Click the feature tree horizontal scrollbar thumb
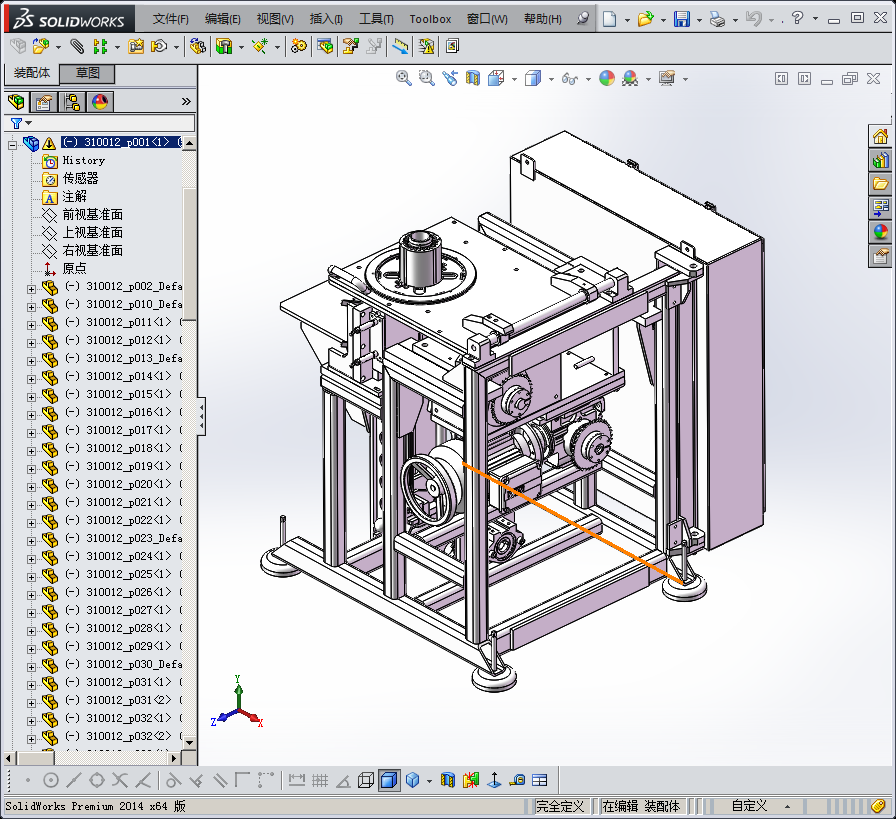896x819 pixels. point(35,758)
